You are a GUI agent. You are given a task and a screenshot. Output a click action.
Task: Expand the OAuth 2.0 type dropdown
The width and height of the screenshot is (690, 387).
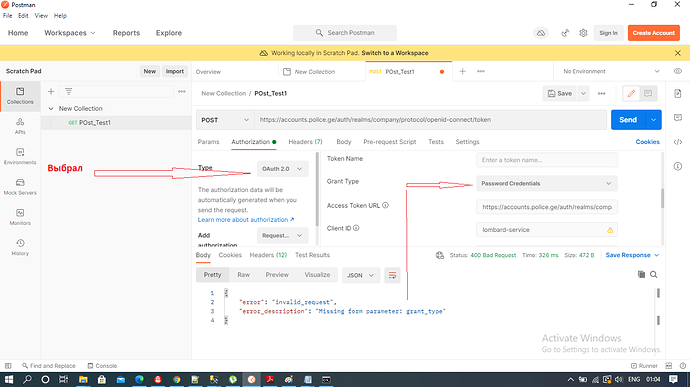pos(282,169)
